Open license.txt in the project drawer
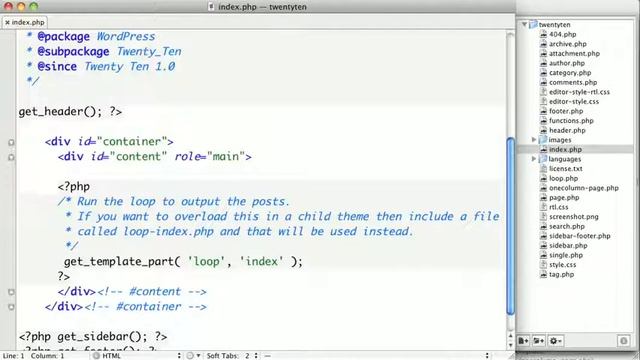This screenshot has width=640, height=360. pyautogui.click(x=565, y=169)
